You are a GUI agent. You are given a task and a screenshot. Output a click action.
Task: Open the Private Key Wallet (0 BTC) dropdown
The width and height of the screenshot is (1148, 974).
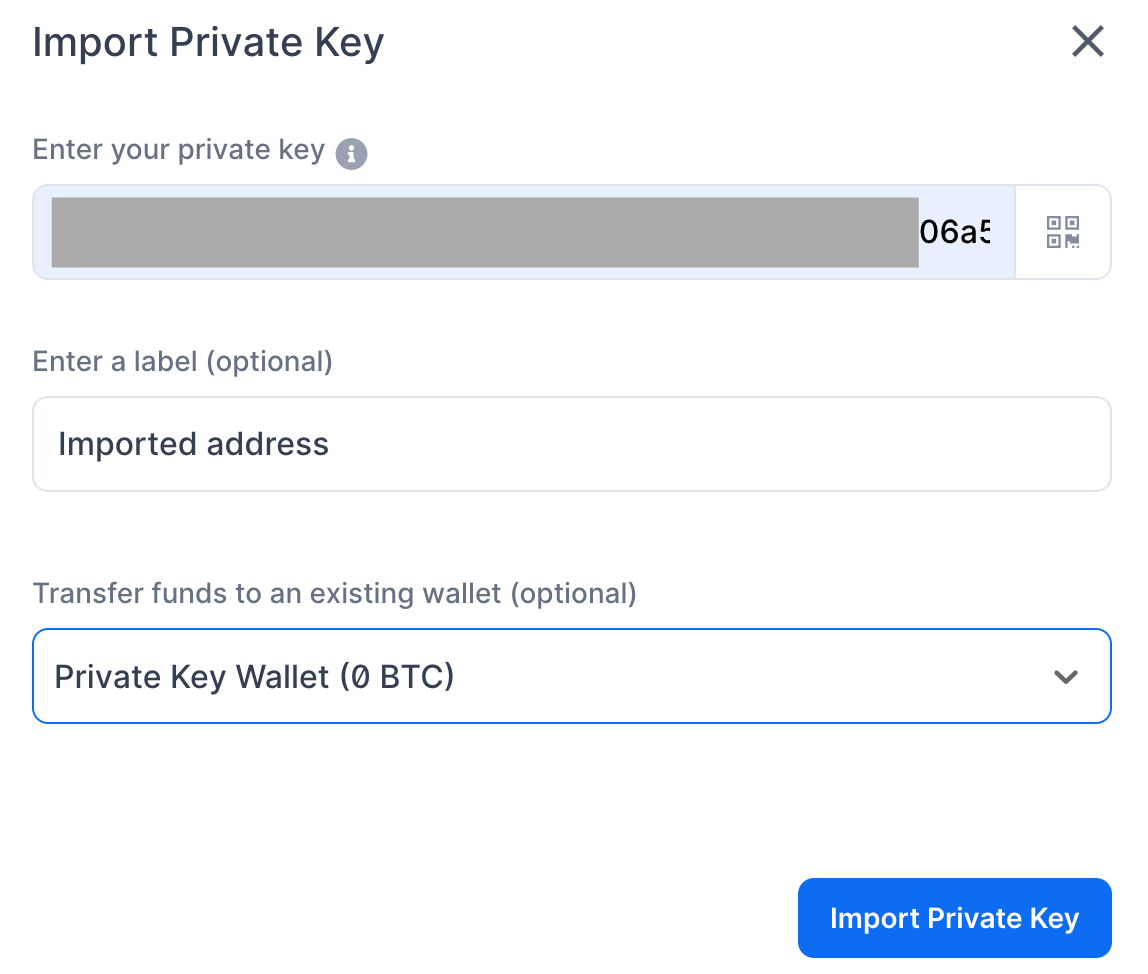pos(570,676)
